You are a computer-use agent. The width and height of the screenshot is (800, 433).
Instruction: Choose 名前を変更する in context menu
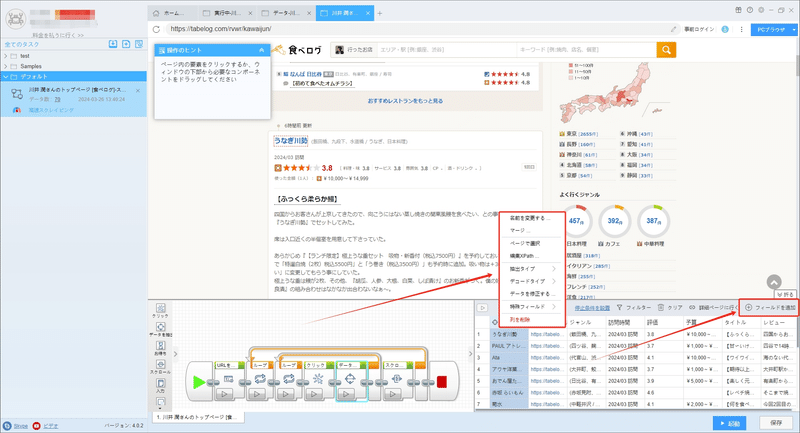coord(530,218)
